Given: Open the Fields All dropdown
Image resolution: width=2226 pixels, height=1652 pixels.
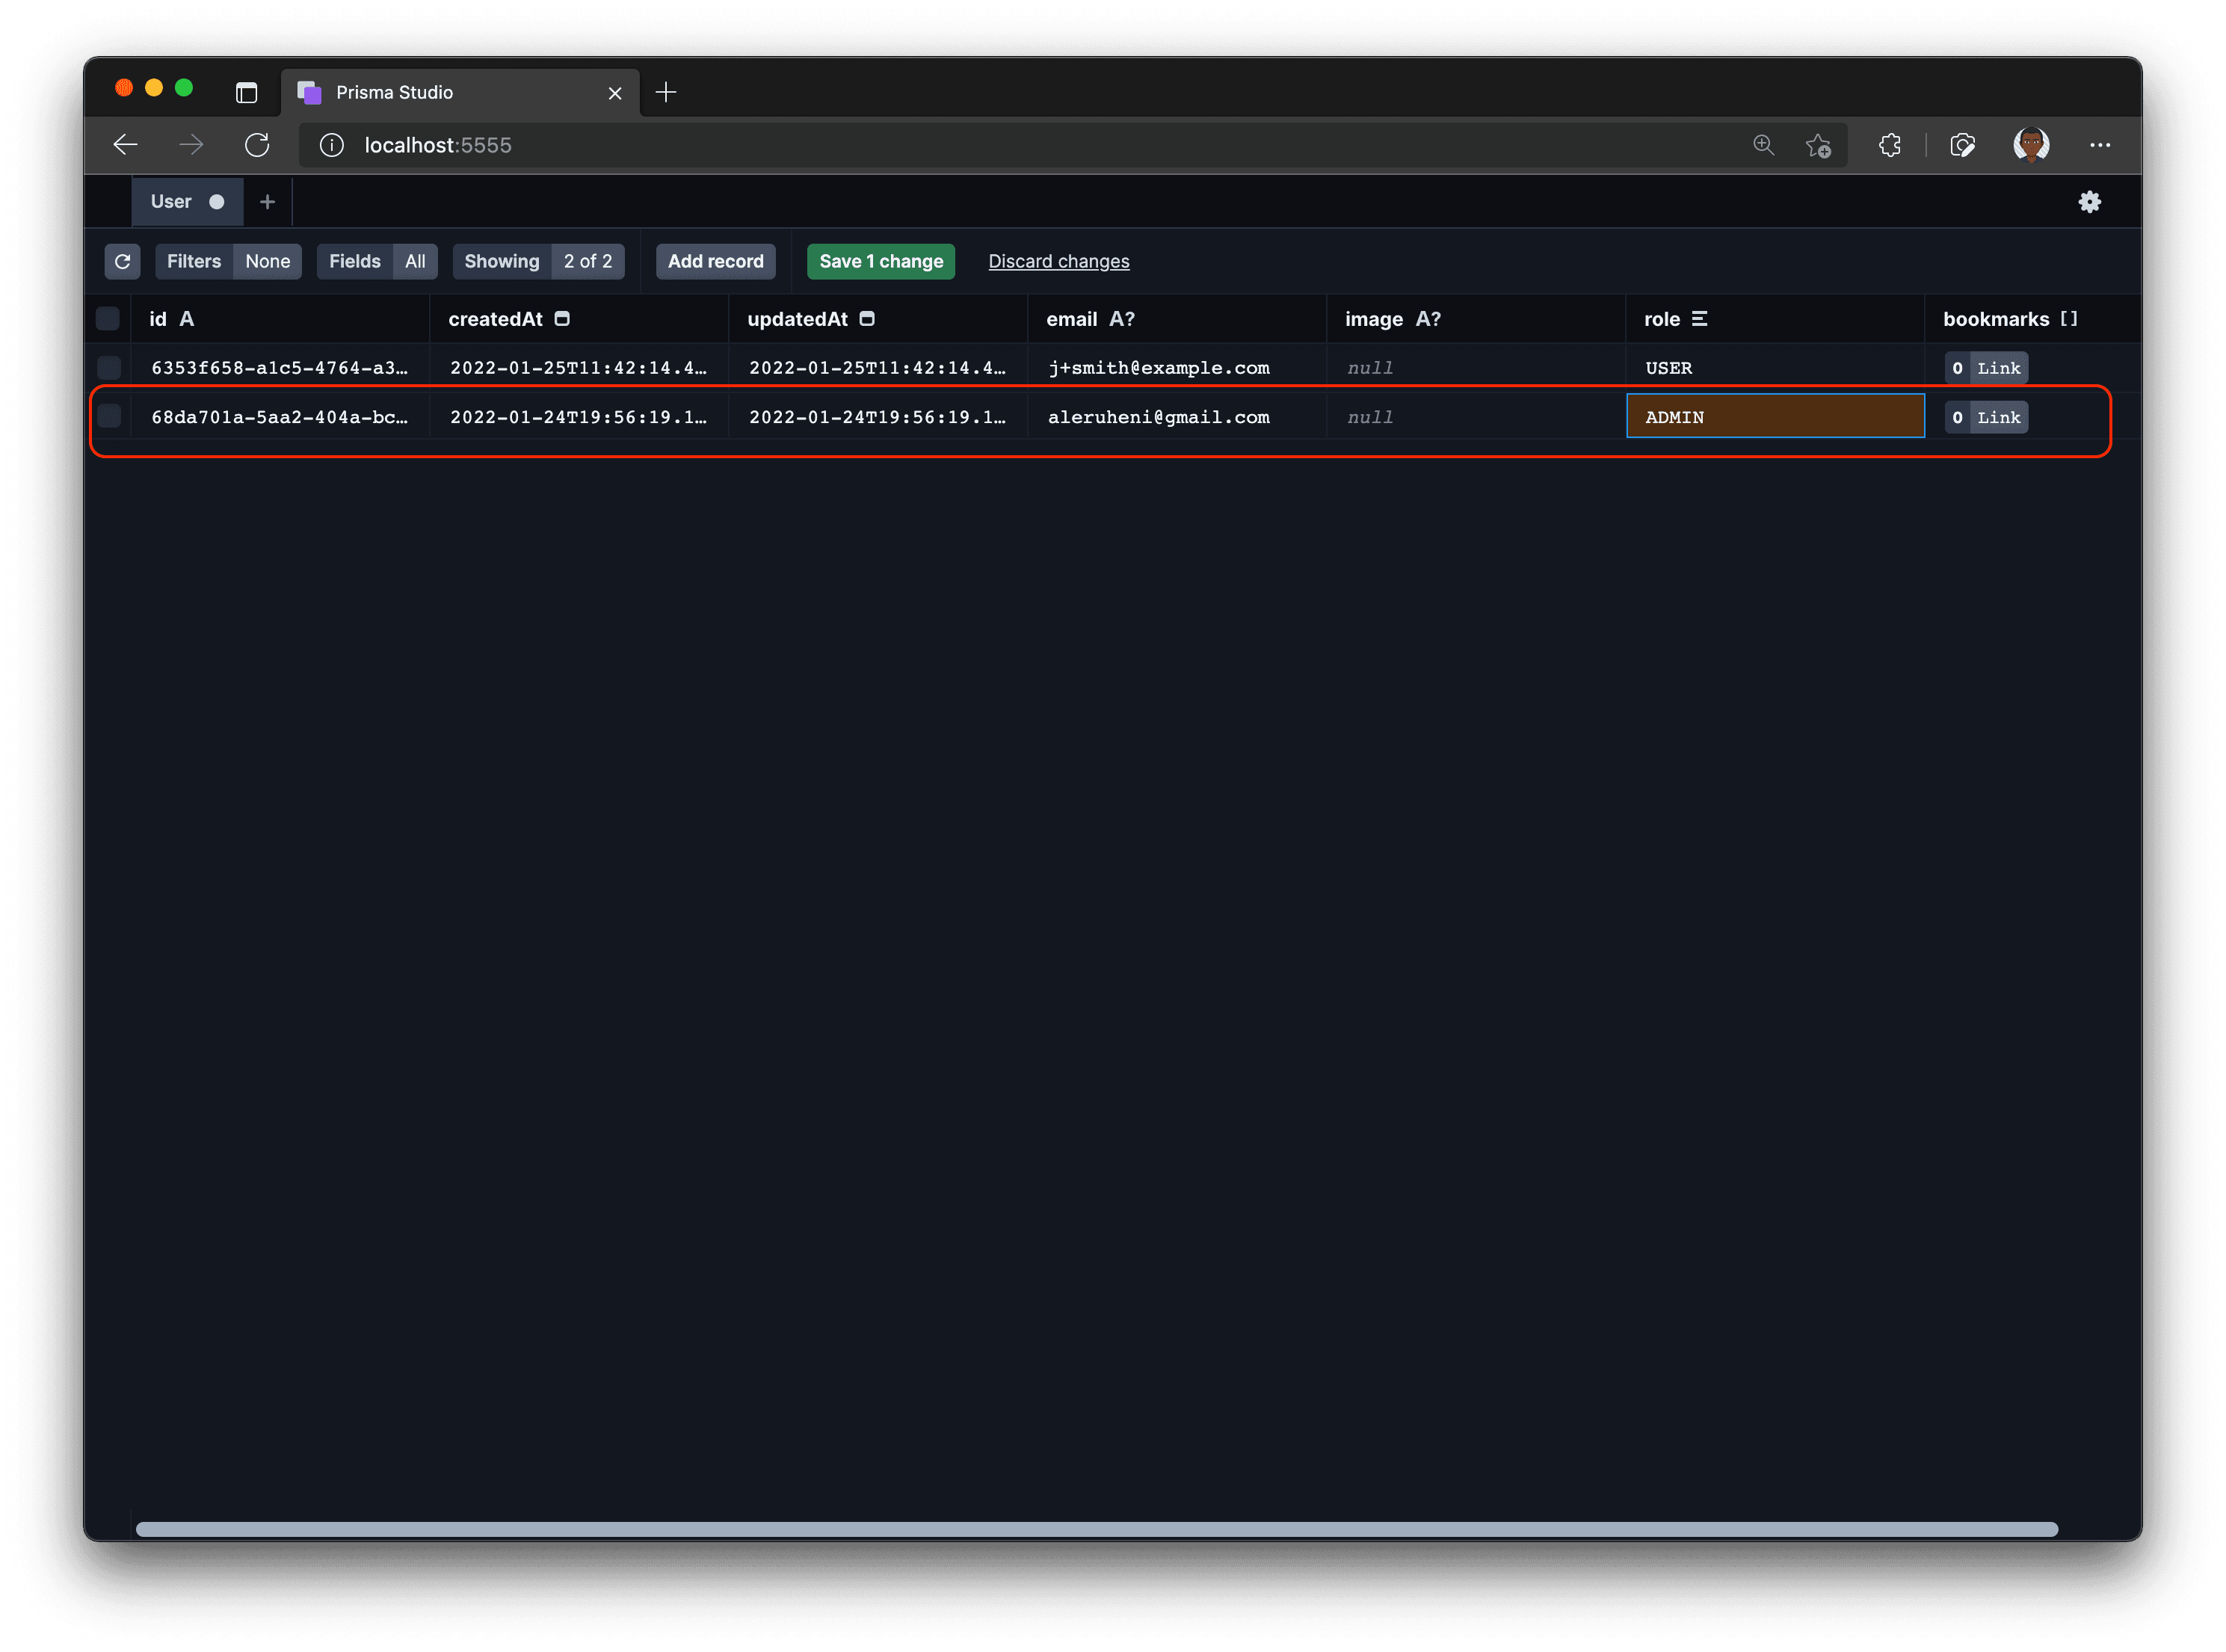Looking at the screenshot, I should click(x=377, y=261).
